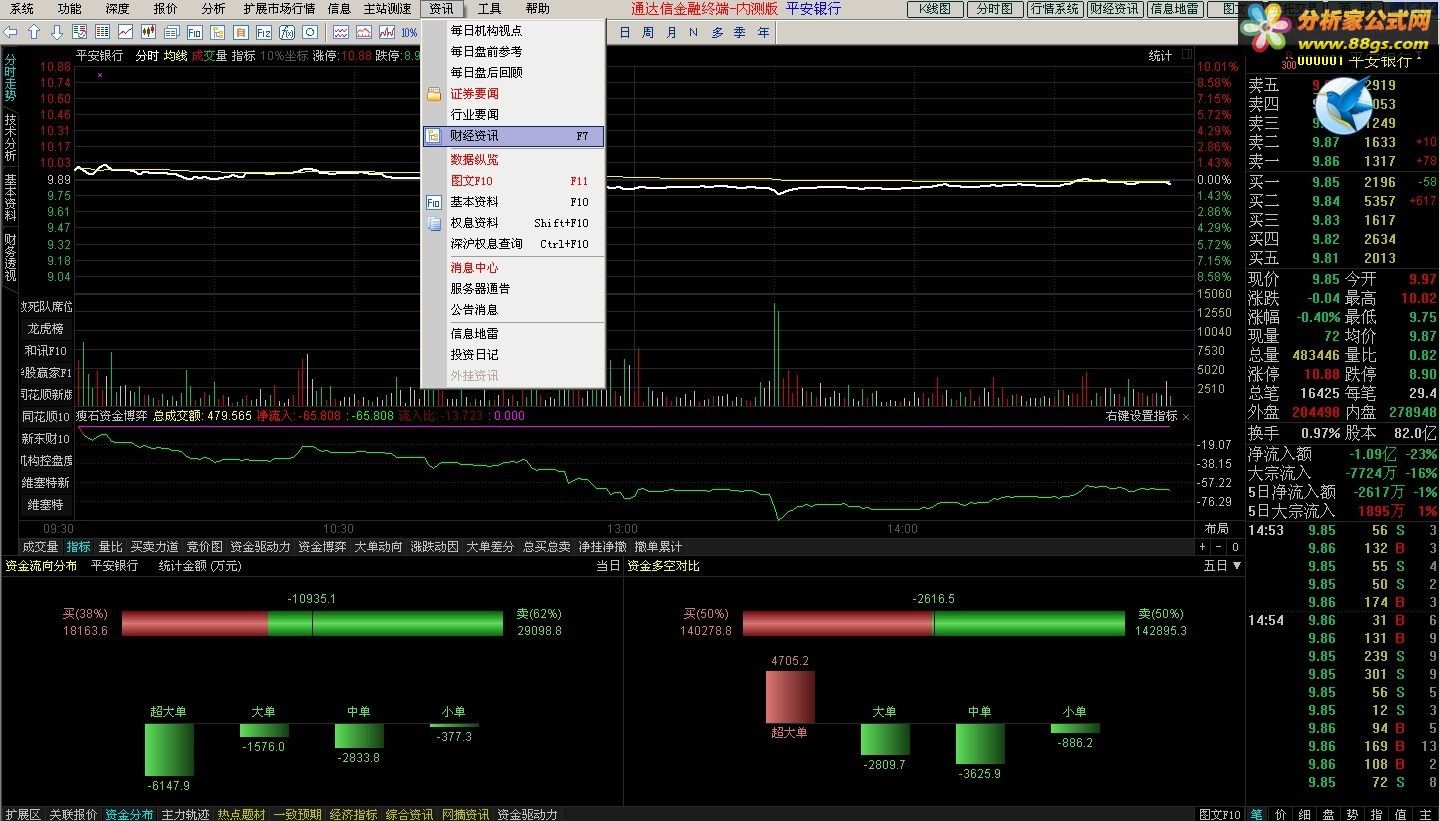Click the formula f(x) toolbar icon
1440x821 pixels.
(x=287, y=32)
